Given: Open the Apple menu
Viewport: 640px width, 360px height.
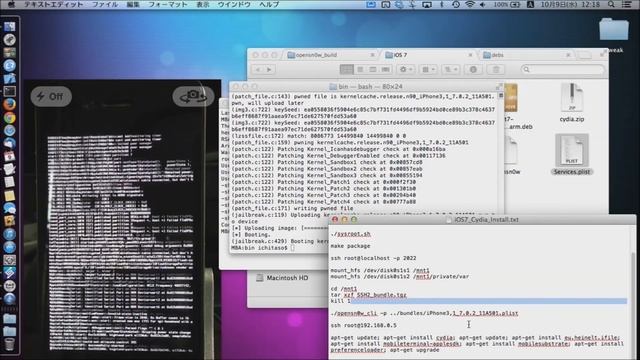Looking at the screenshot, I should tap(11, 4).
